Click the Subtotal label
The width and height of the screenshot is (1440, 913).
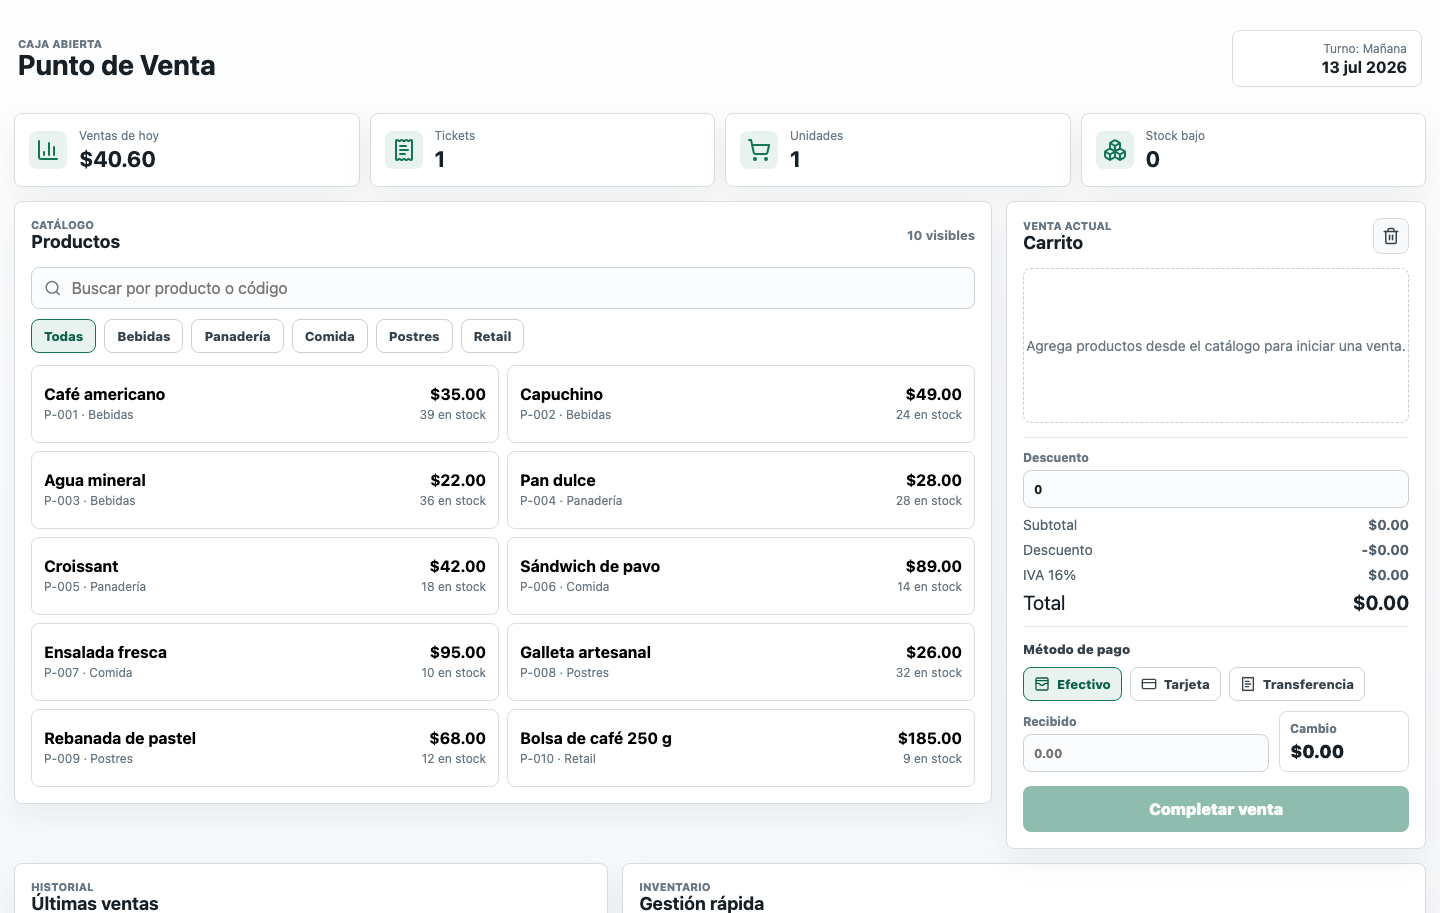click(1050, 525)
